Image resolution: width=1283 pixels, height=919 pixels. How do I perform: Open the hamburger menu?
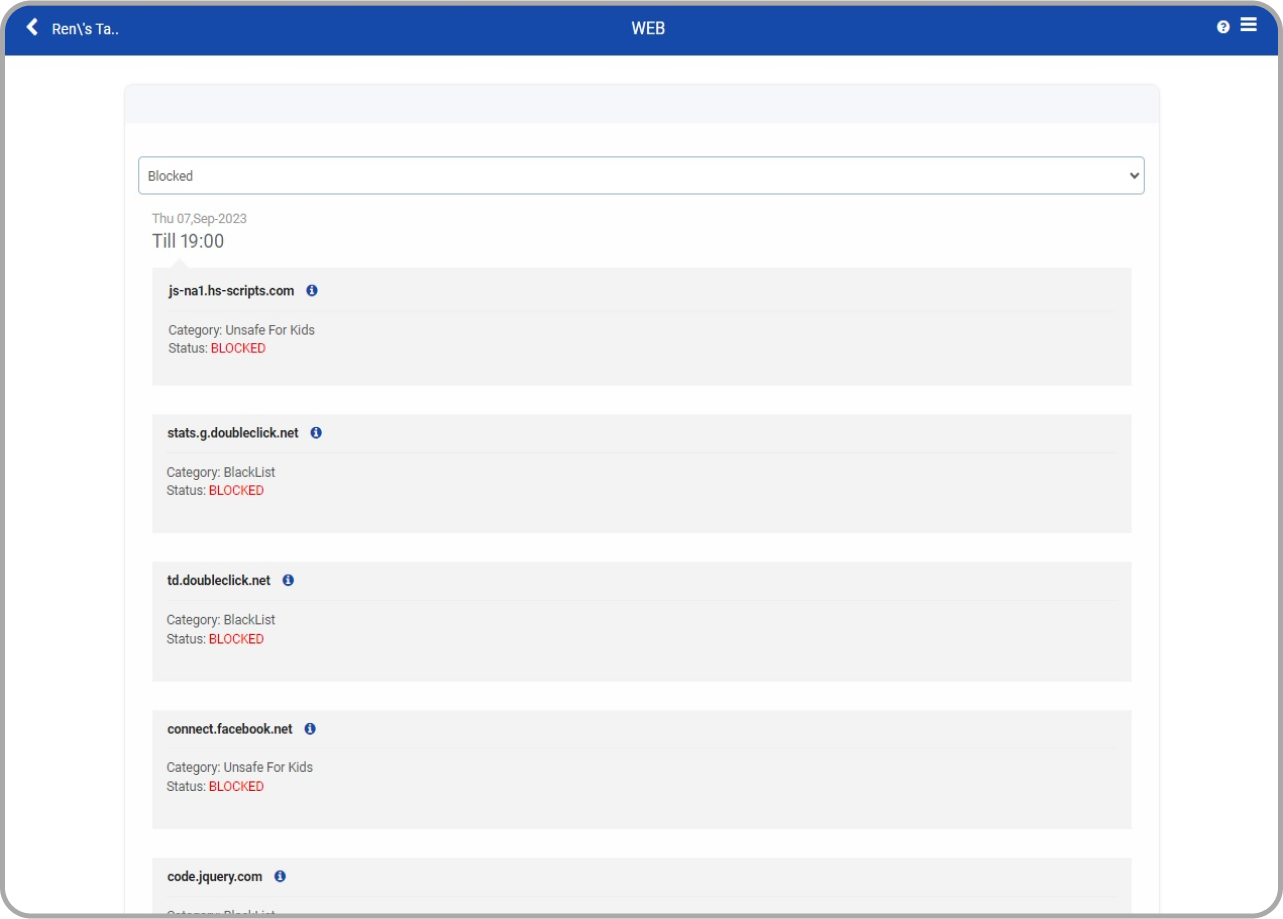pos(1249,25)
